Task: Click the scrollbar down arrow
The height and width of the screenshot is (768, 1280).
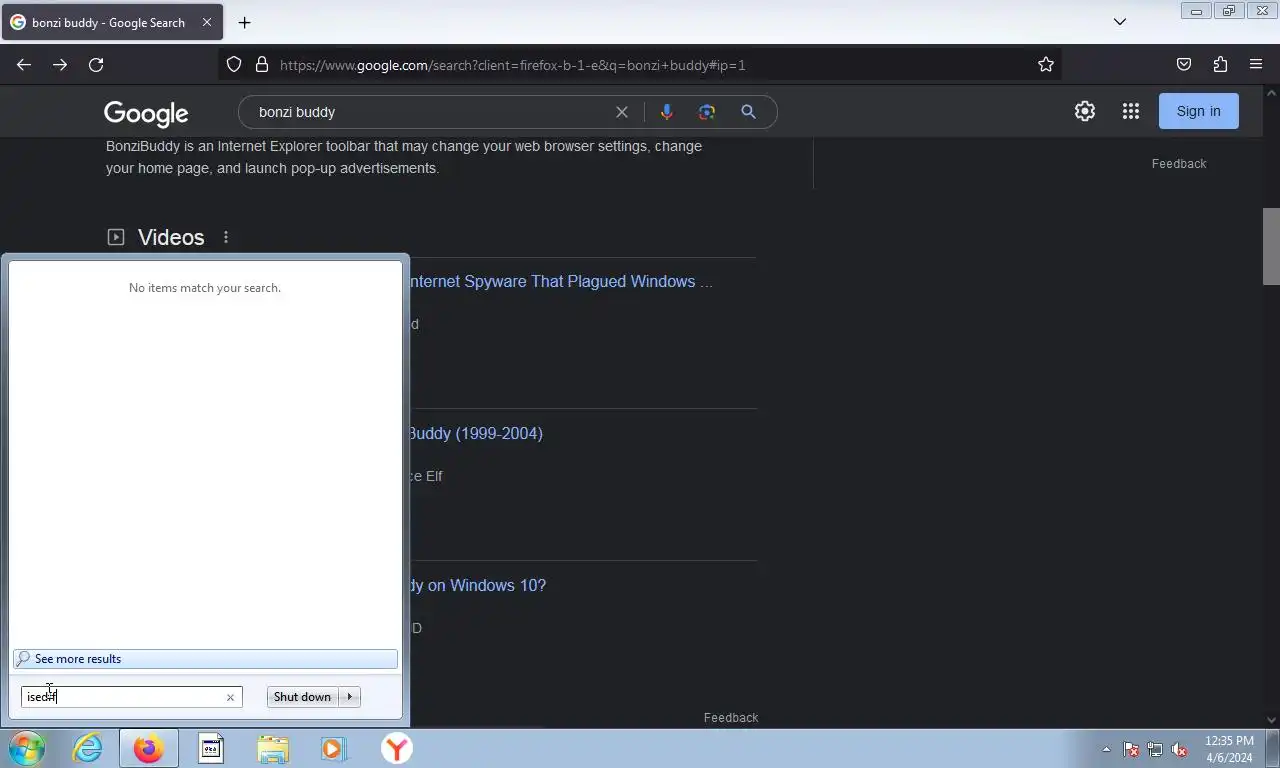Action: [1271, 719]
